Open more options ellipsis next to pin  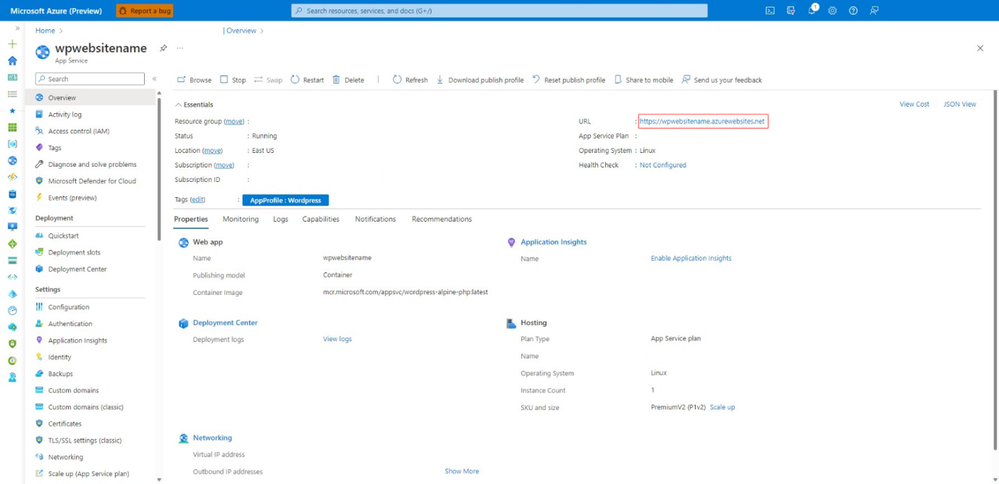click(180, 48)
